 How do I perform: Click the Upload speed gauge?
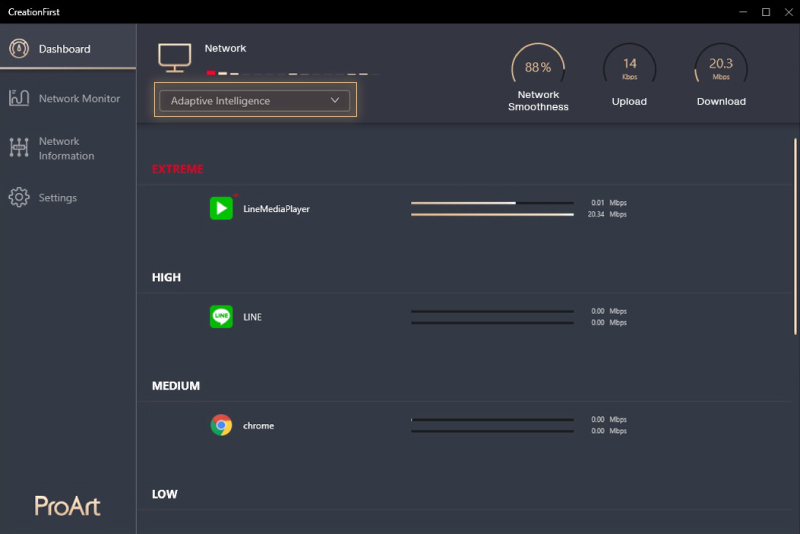[629, 68]
